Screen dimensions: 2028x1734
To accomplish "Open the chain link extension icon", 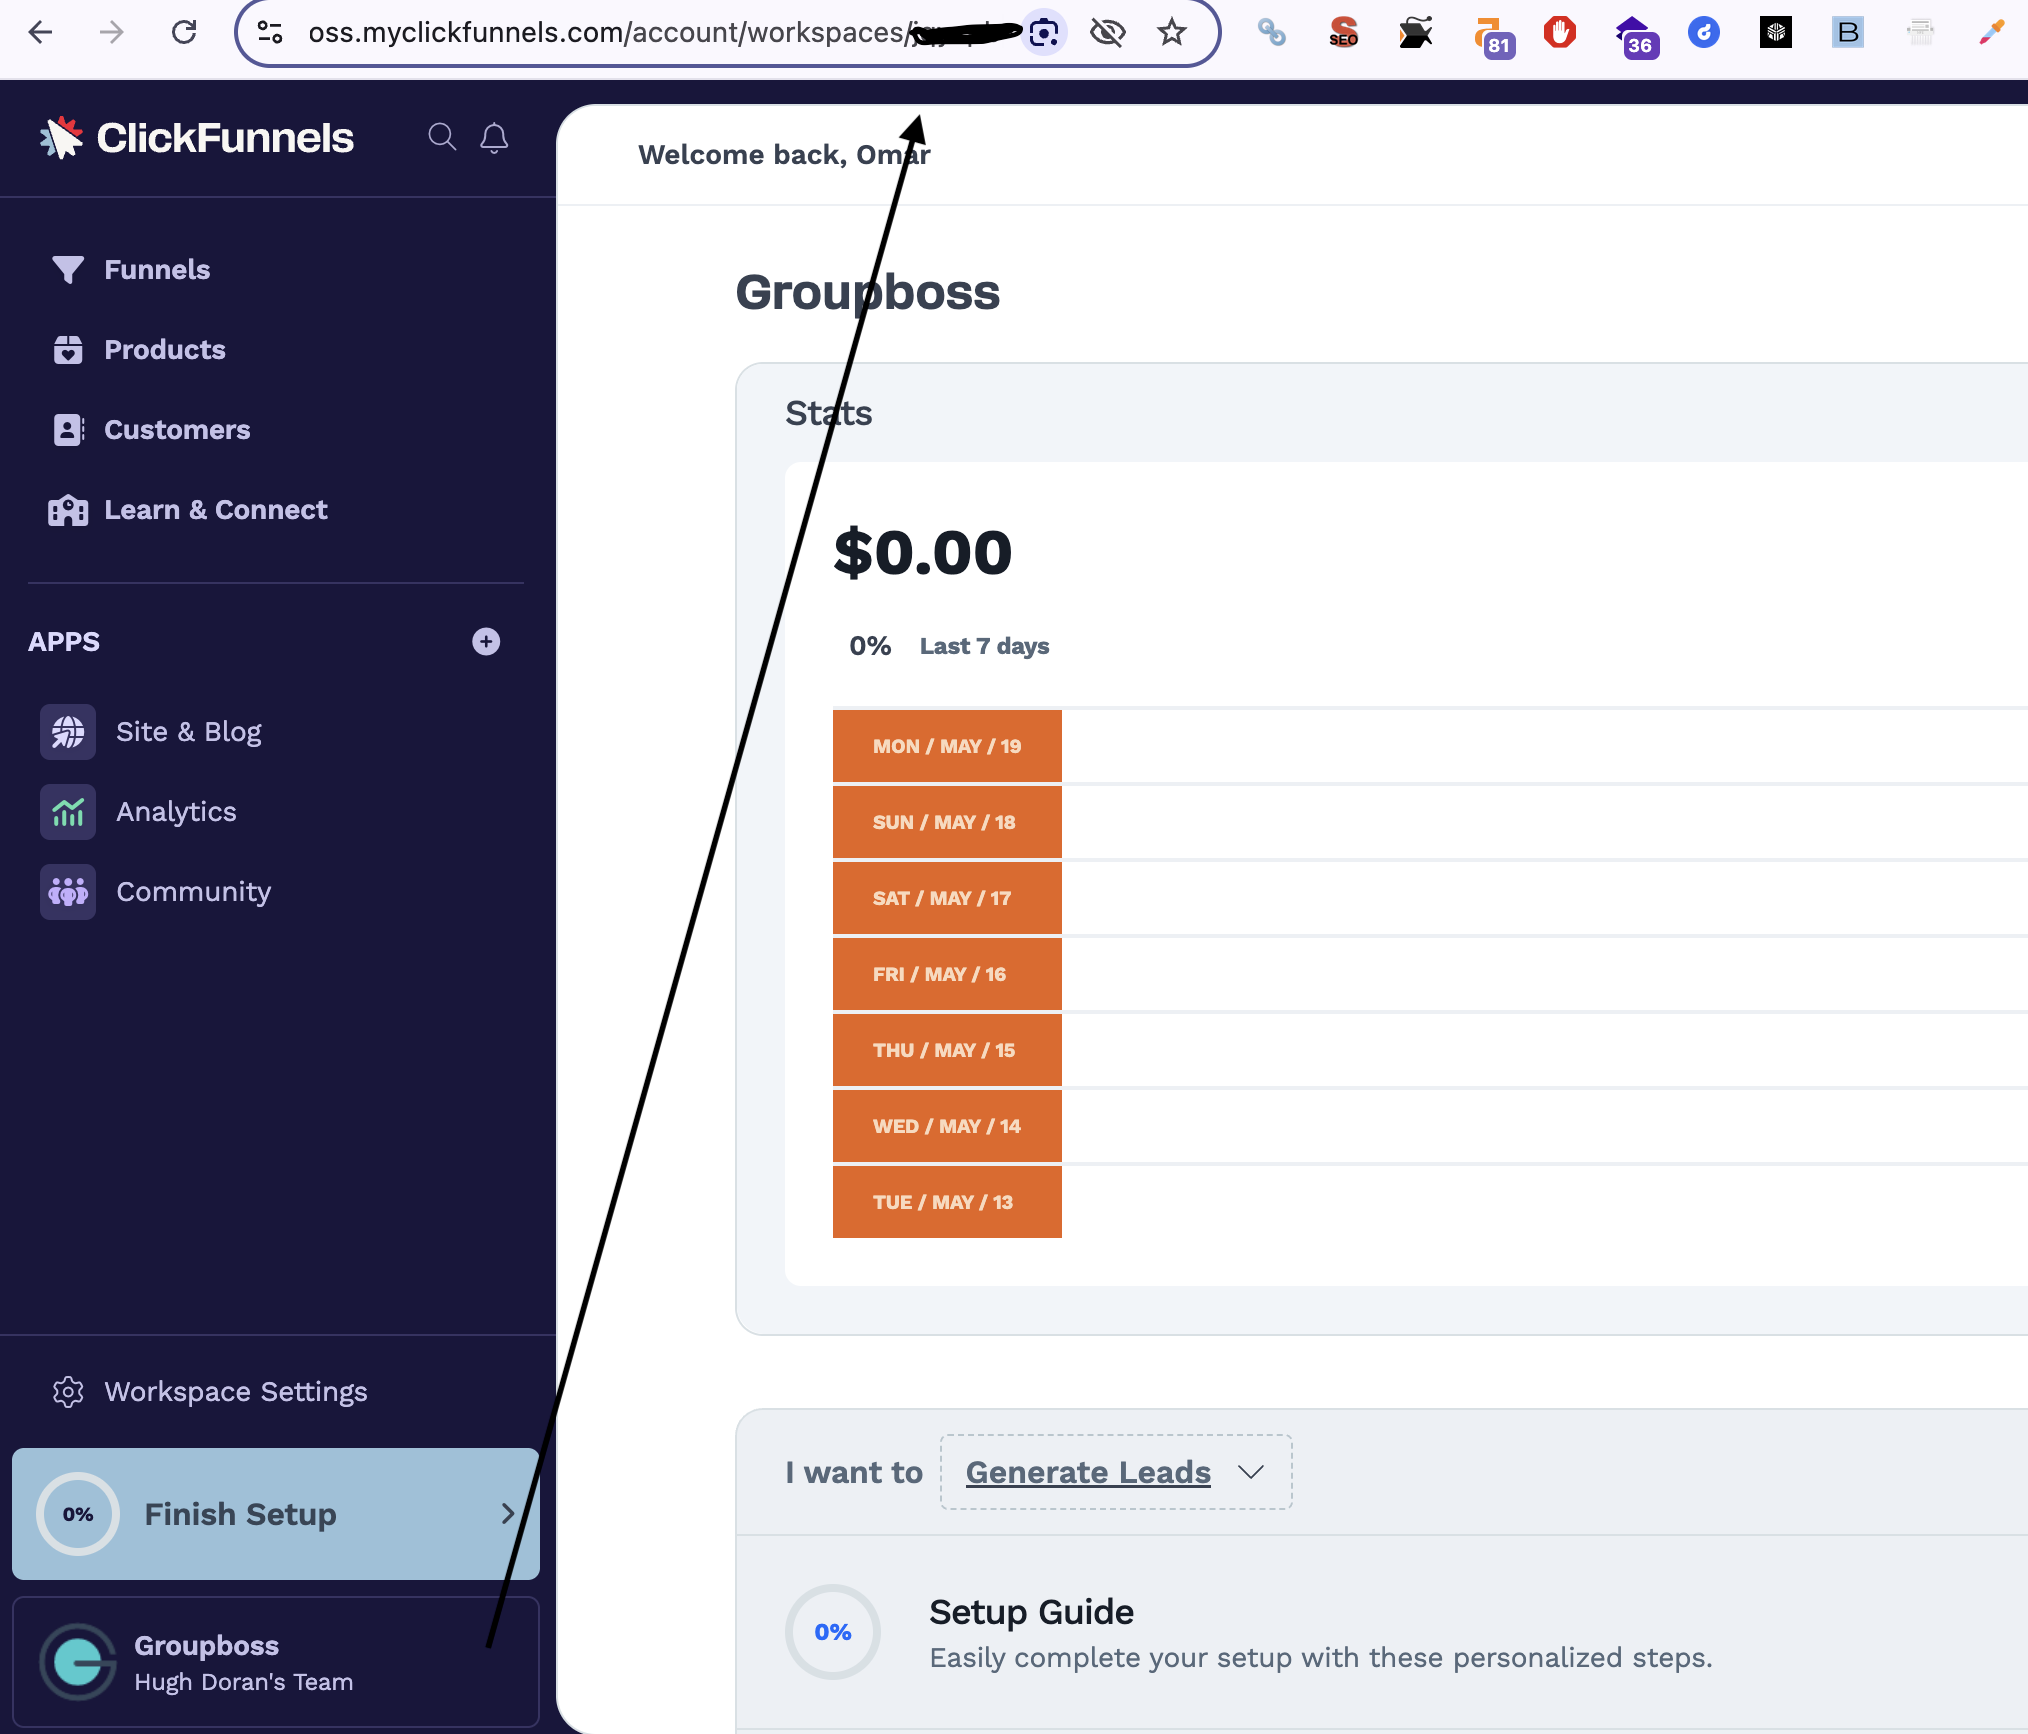I will coord(1272,33).
